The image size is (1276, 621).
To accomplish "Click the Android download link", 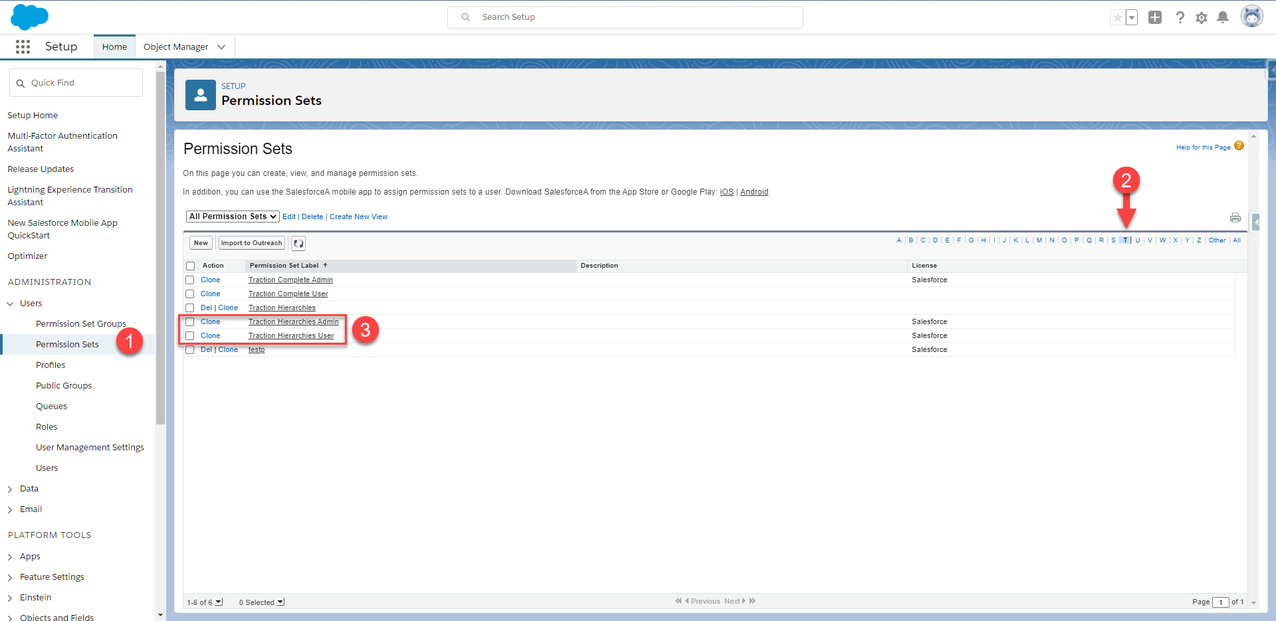I will click(754, 192).
